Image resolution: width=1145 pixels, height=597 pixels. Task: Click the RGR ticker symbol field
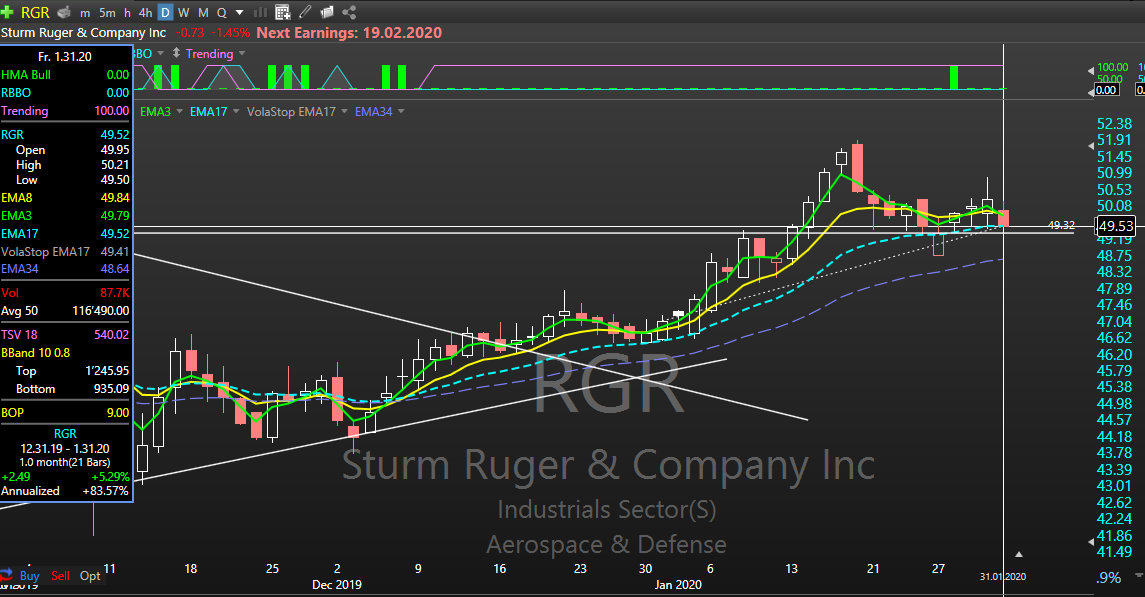click(35, 12)
